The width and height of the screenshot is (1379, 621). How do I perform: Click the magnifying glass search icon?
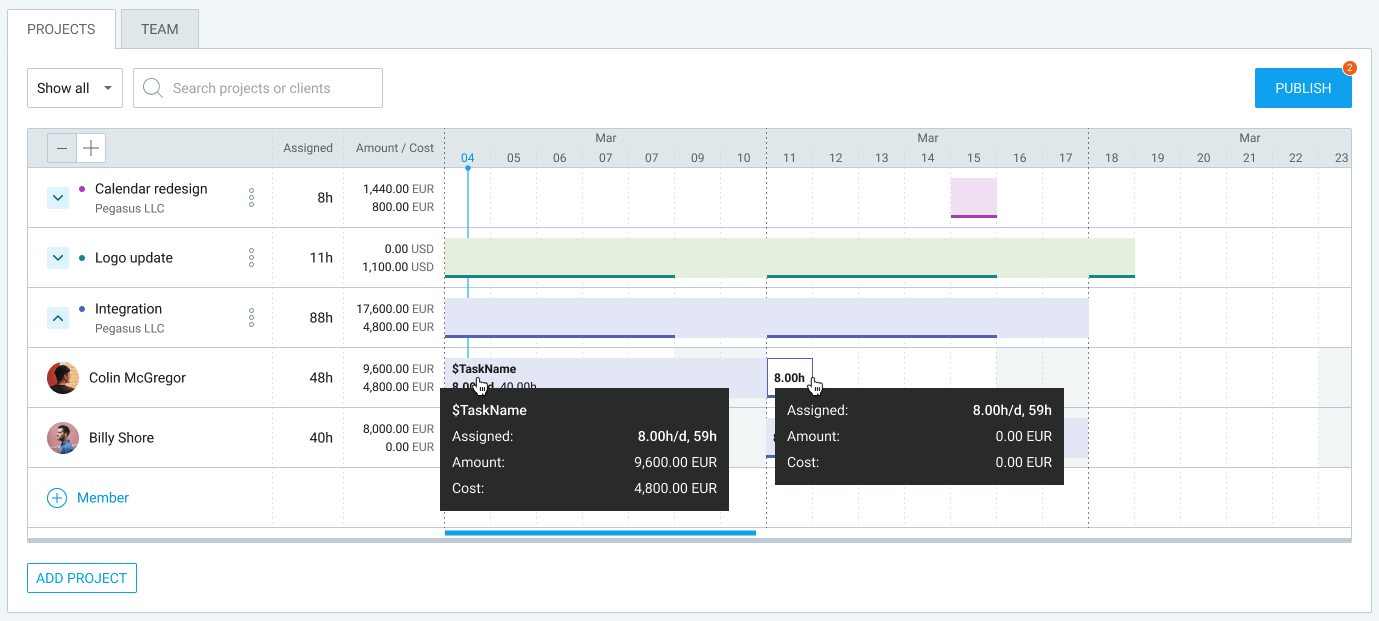coord(151,88)
